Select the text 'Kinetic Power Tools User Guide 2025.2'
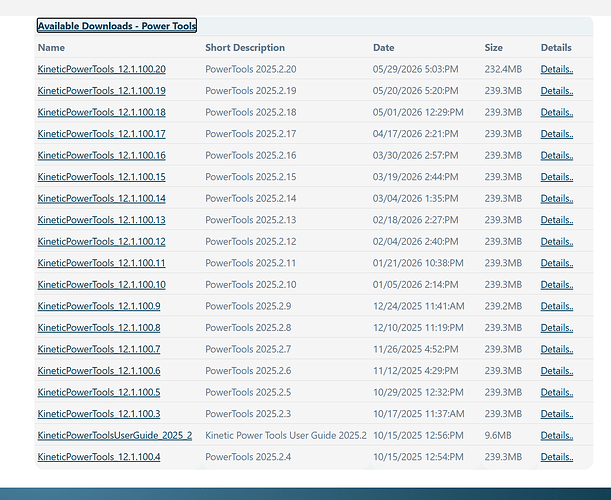This screenshot has height=500, width=611. (286, 435)
